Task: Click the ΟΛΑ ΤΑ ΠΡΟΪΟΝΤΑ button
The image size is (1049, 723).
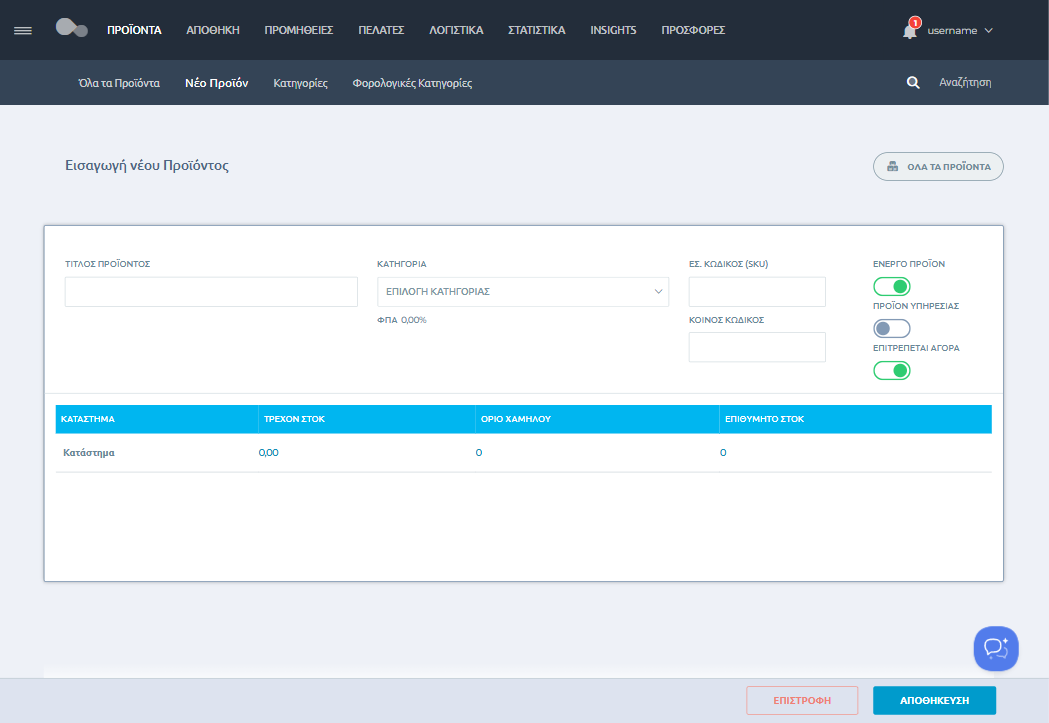Action: click(938, 167)
